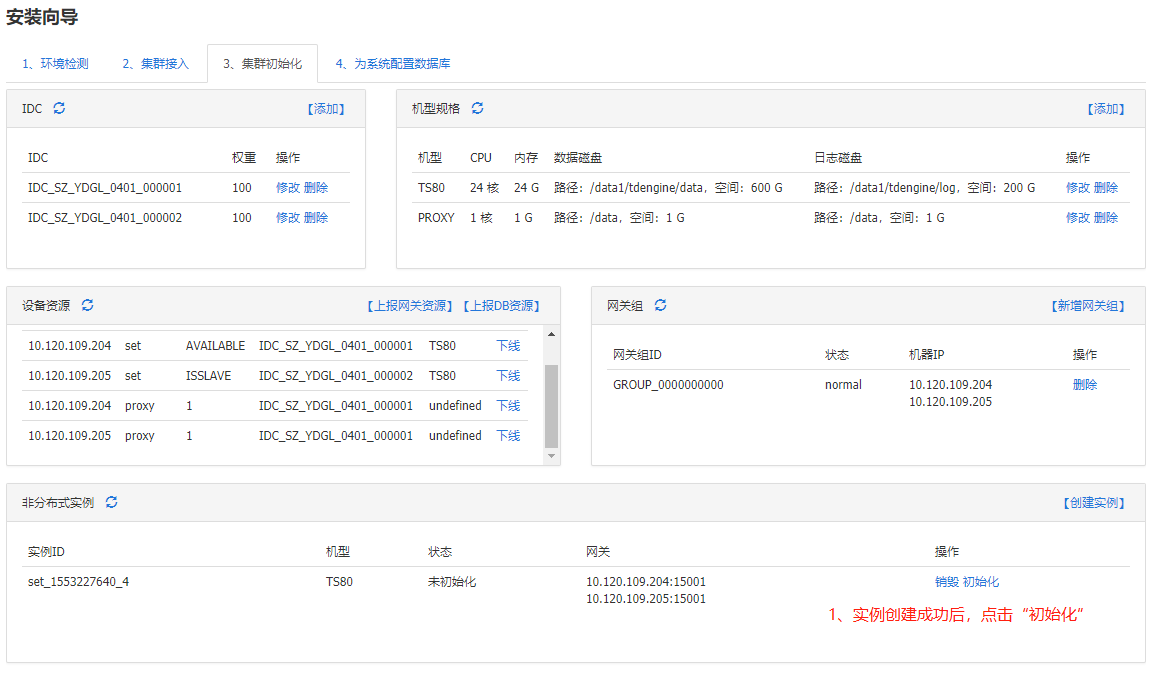This screenshot has width=1157, height=682.
Task: Click the 日志磁盘 column header
Action: point(837,157)
